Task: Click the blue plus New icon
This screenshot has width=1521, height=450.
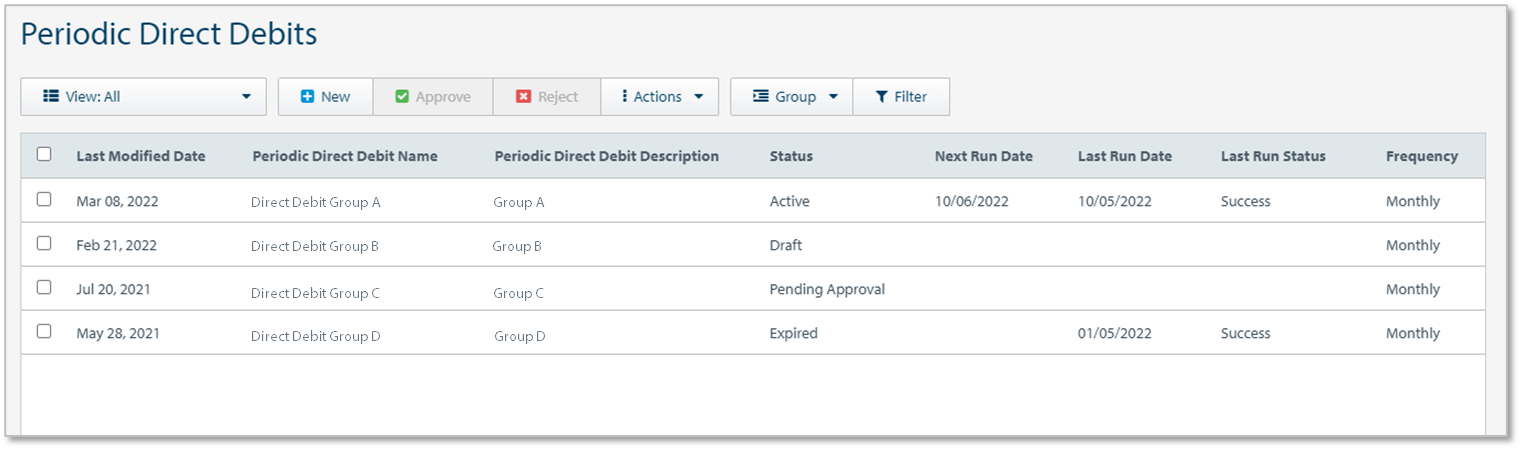Action: pos(308,97)
